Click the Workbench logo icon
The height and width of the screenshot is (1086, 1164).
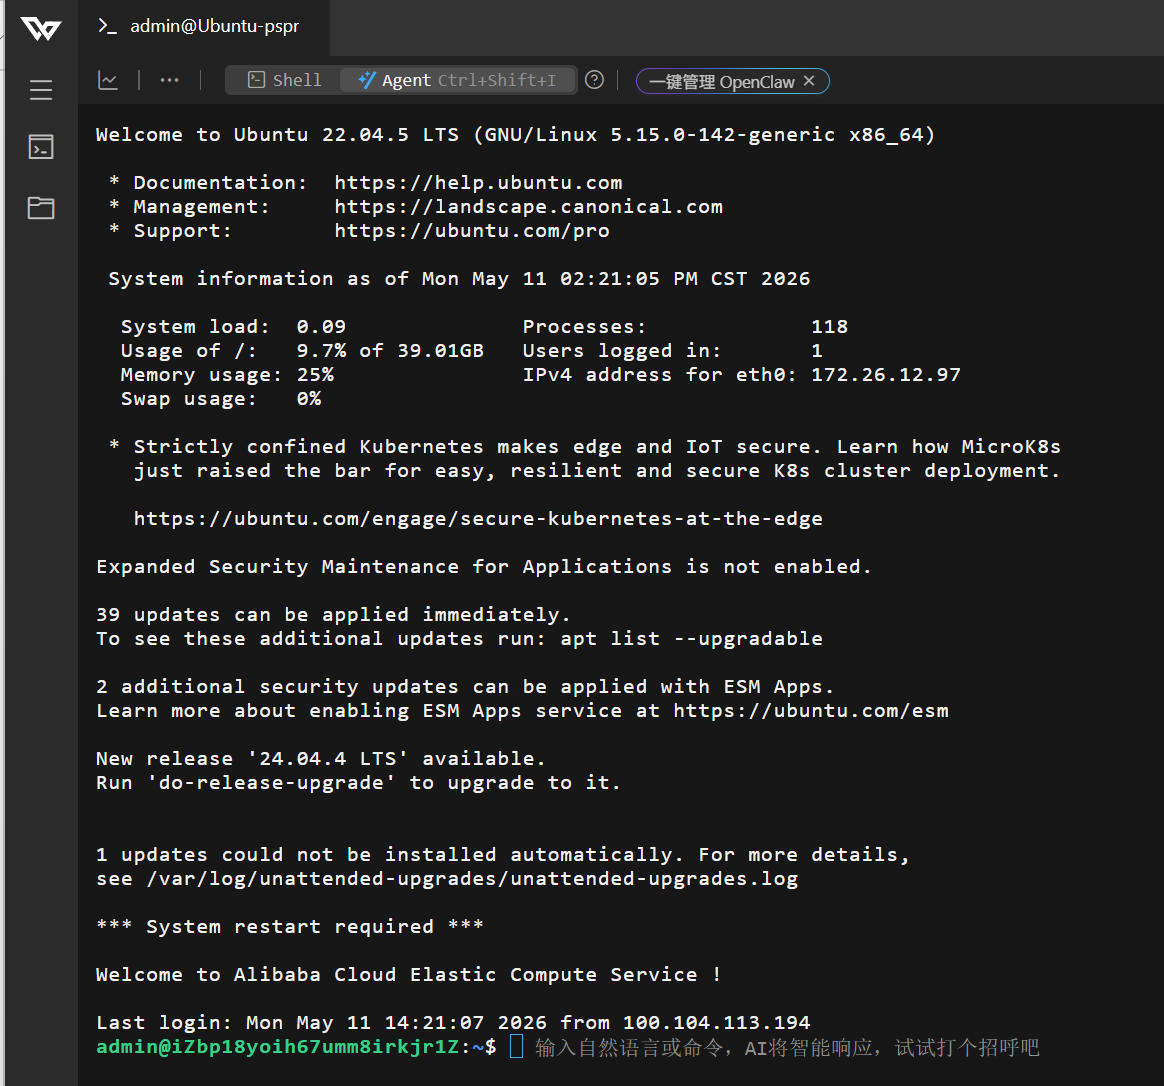click(x=41, y=28)
